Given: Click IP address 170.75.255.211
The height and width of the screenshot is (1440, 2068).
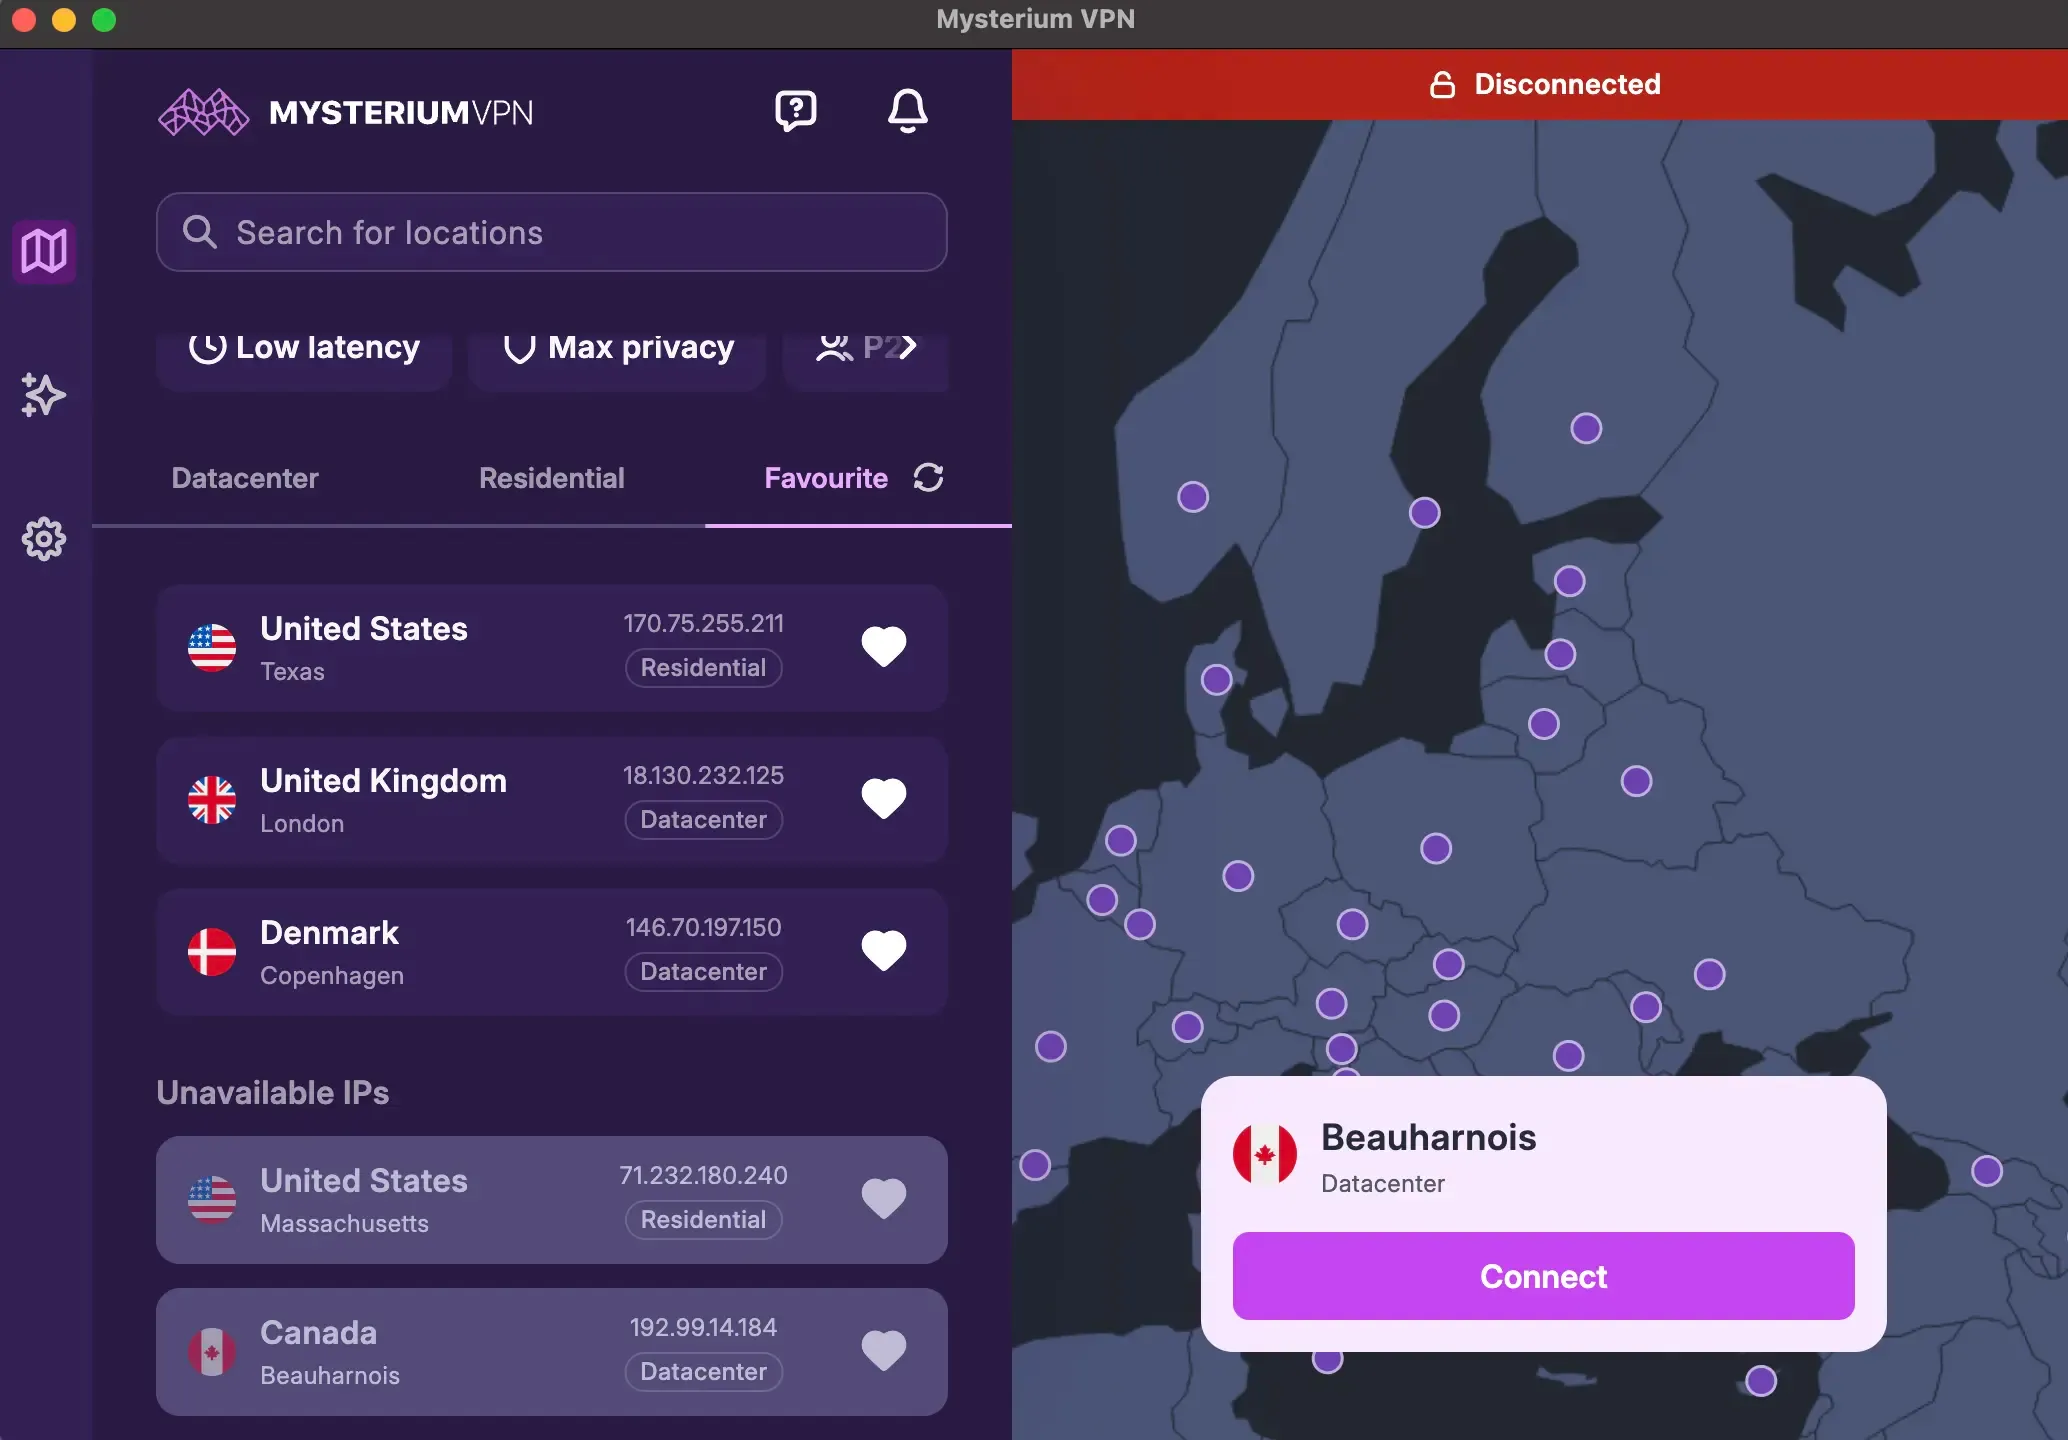Looking at the screenshot, I should (704, 623).
